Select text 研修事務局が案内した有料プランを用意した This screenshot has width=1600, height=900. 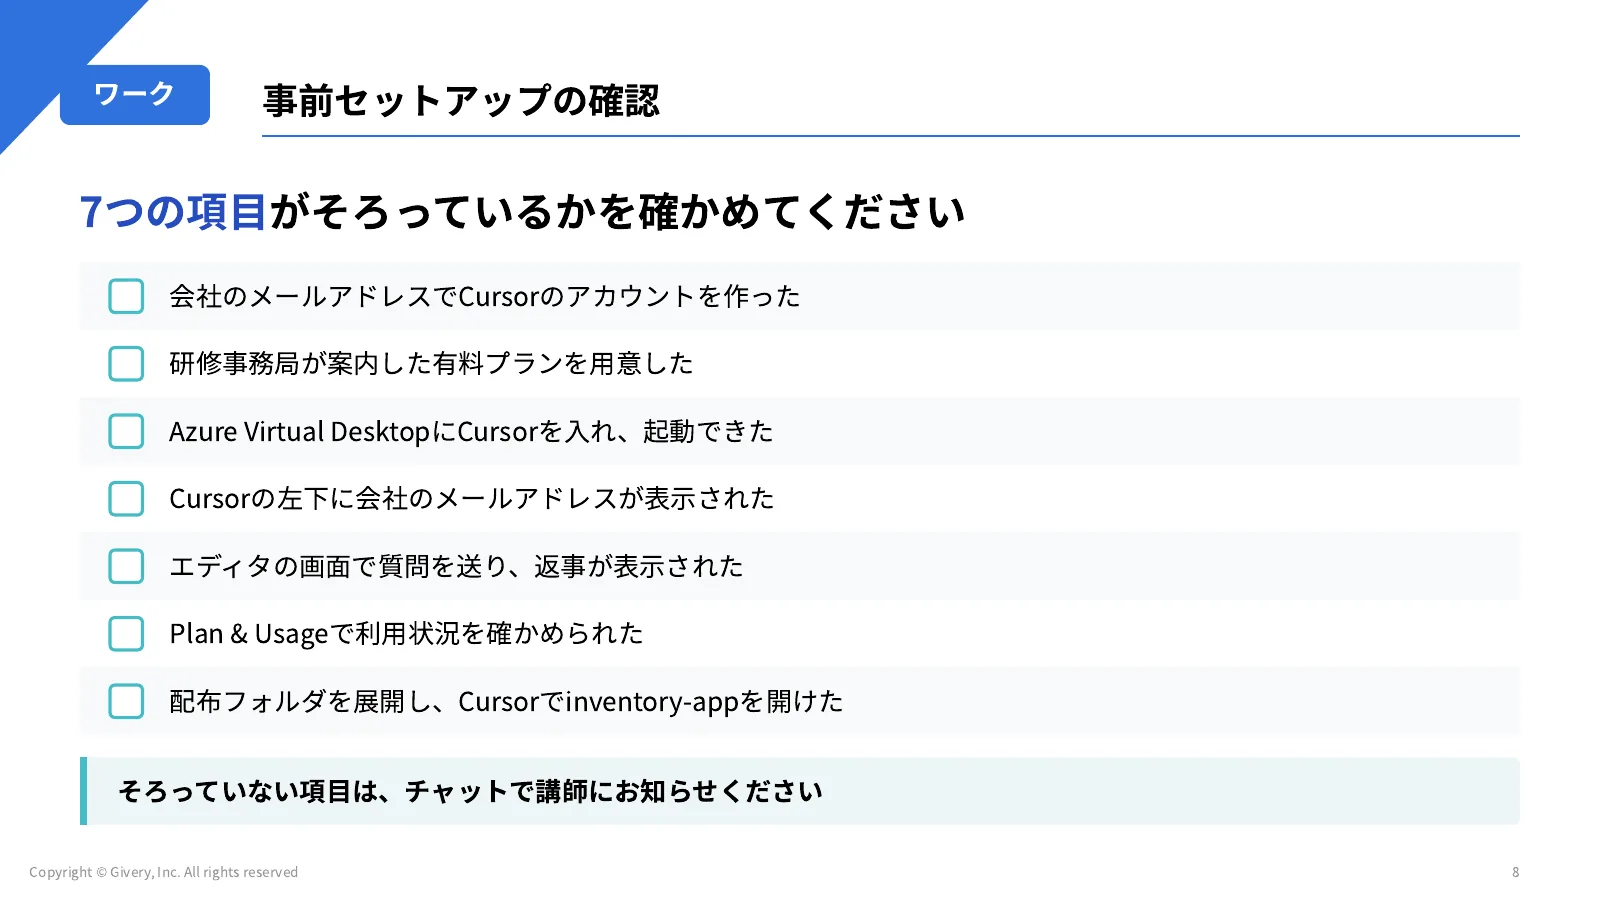431,364
